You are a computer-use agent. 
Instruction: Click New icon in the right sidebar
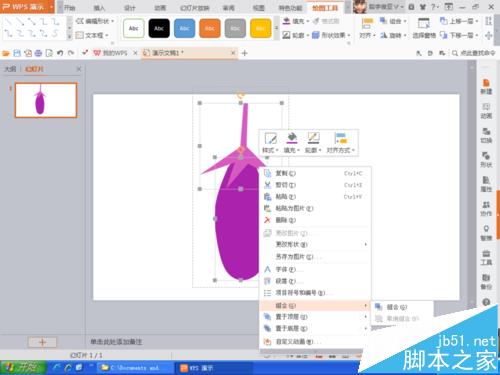point(486,86)
